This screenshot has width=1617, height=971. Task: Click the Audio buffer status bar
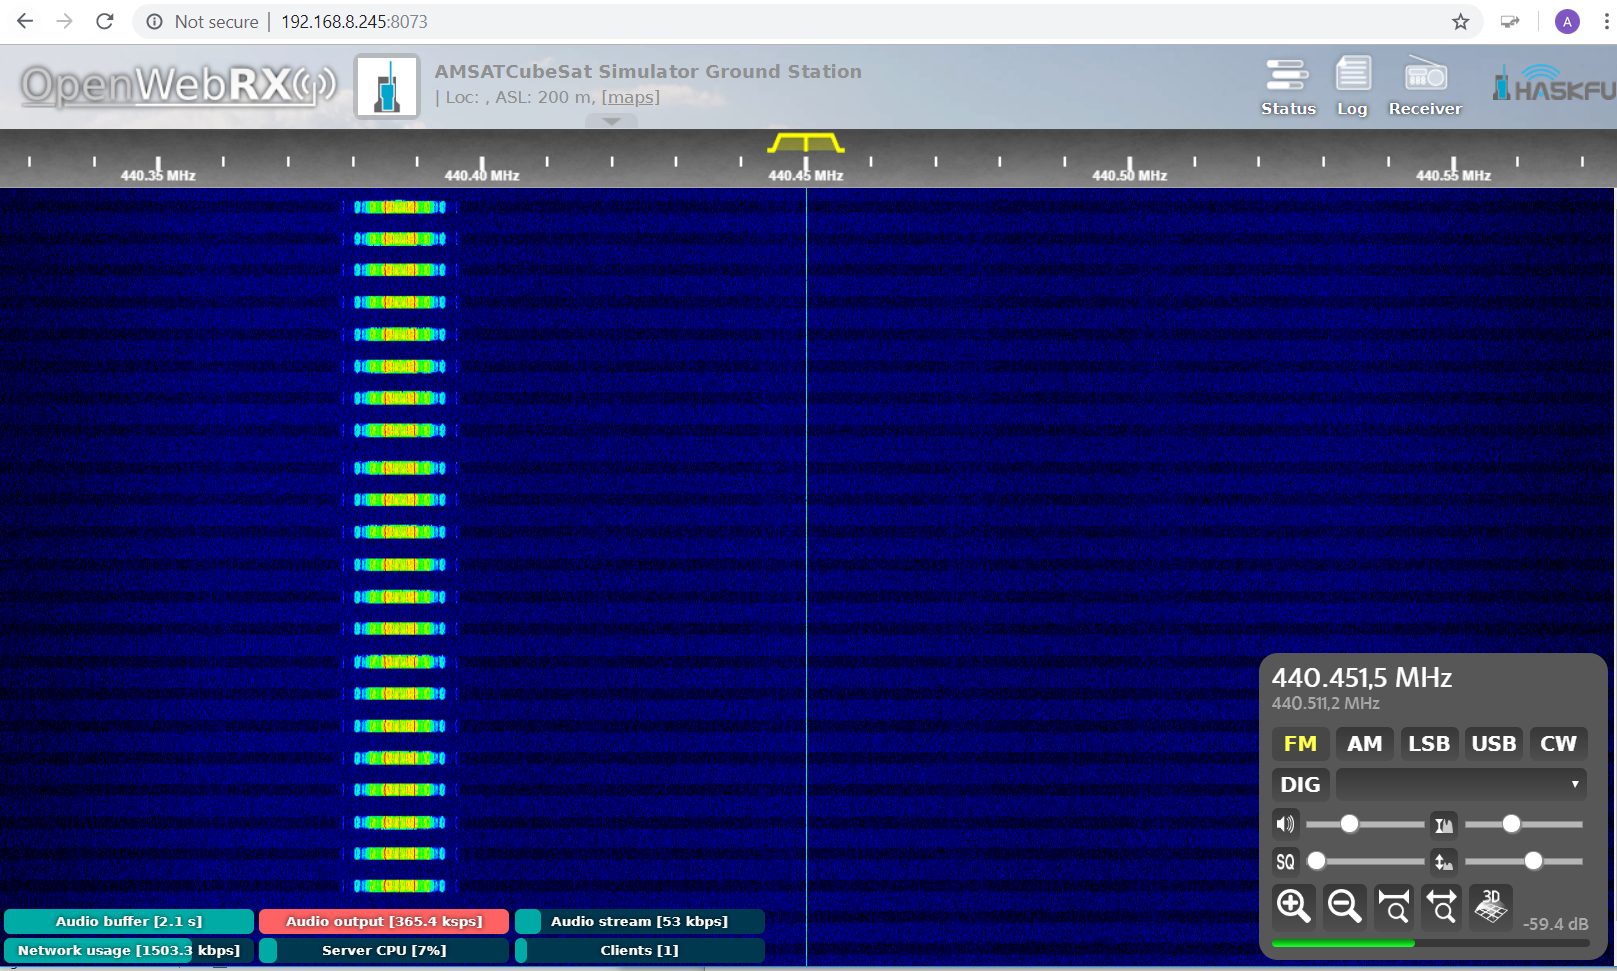129,921
